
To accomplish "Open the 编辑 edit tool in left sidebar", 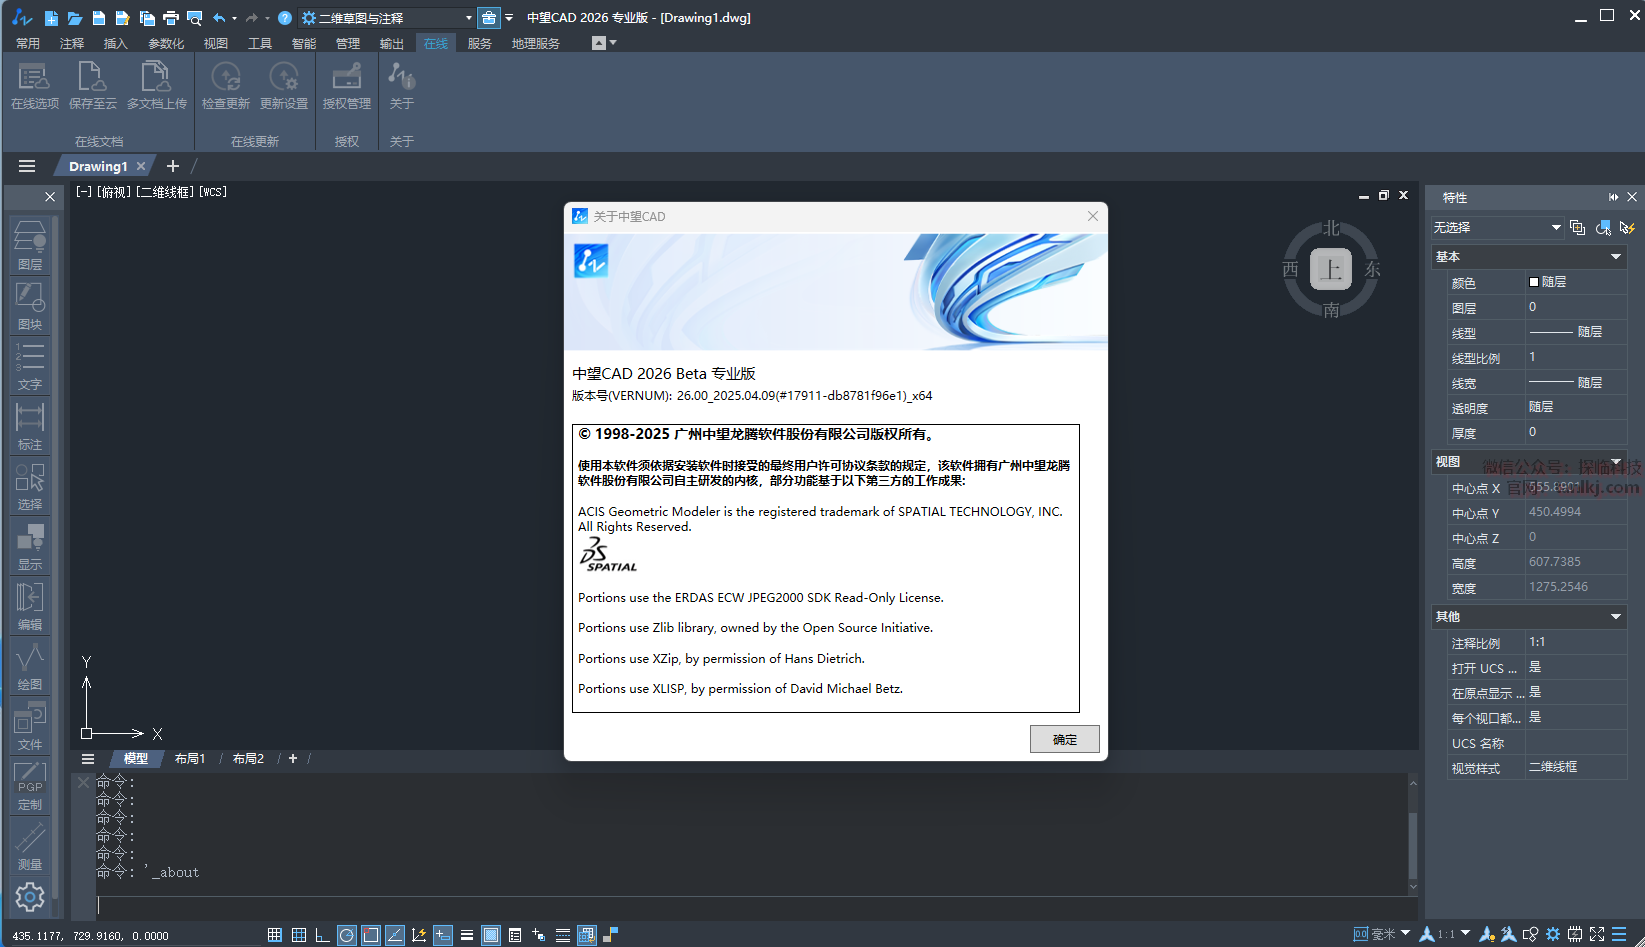I will click(30, 606).
